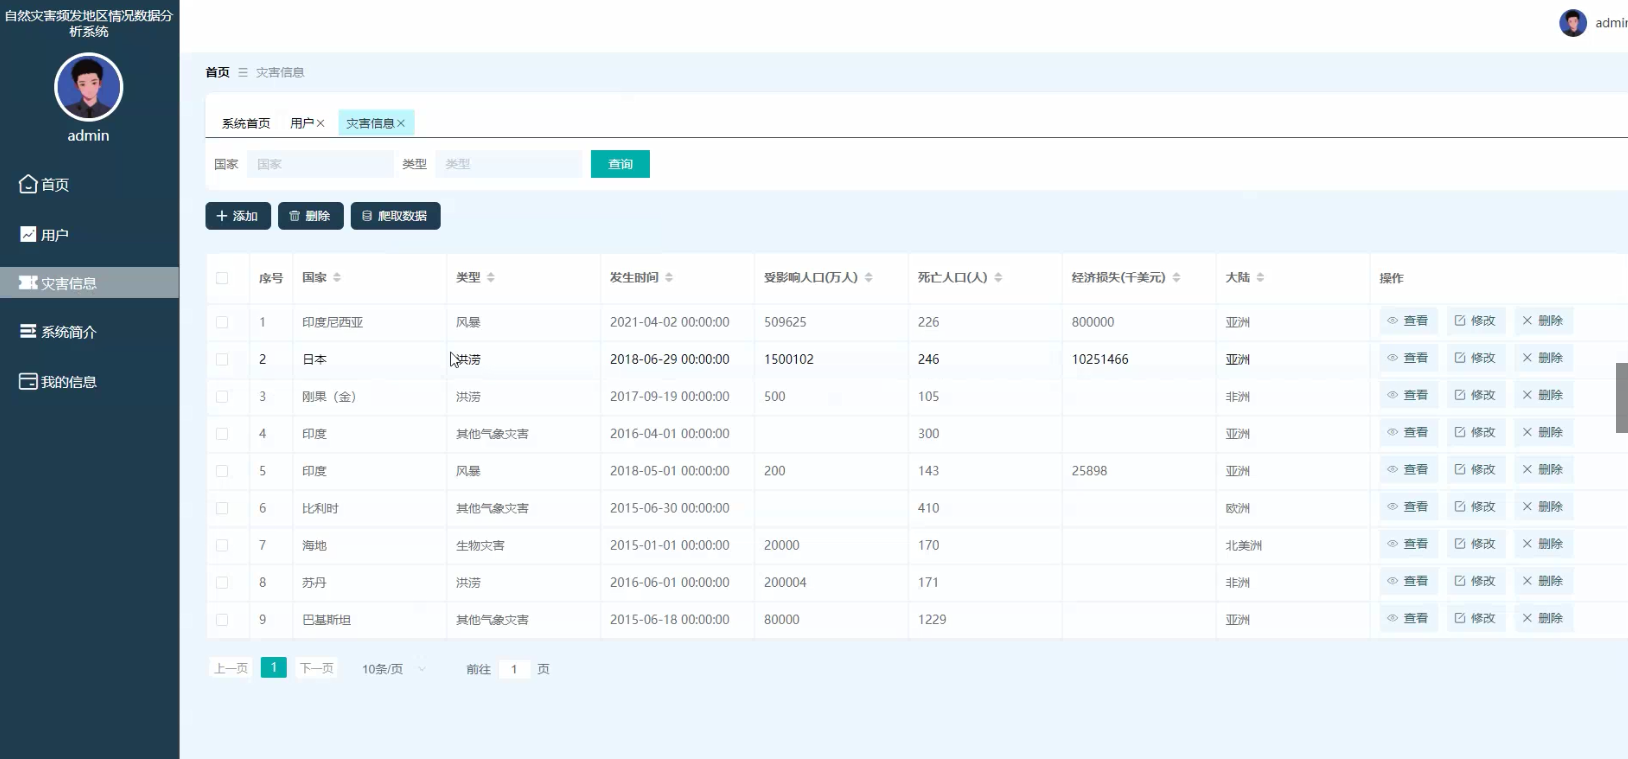Delete the 刚果（金） row
The height and width of the screenshot is (759, 1628).
click(1543, 395)
